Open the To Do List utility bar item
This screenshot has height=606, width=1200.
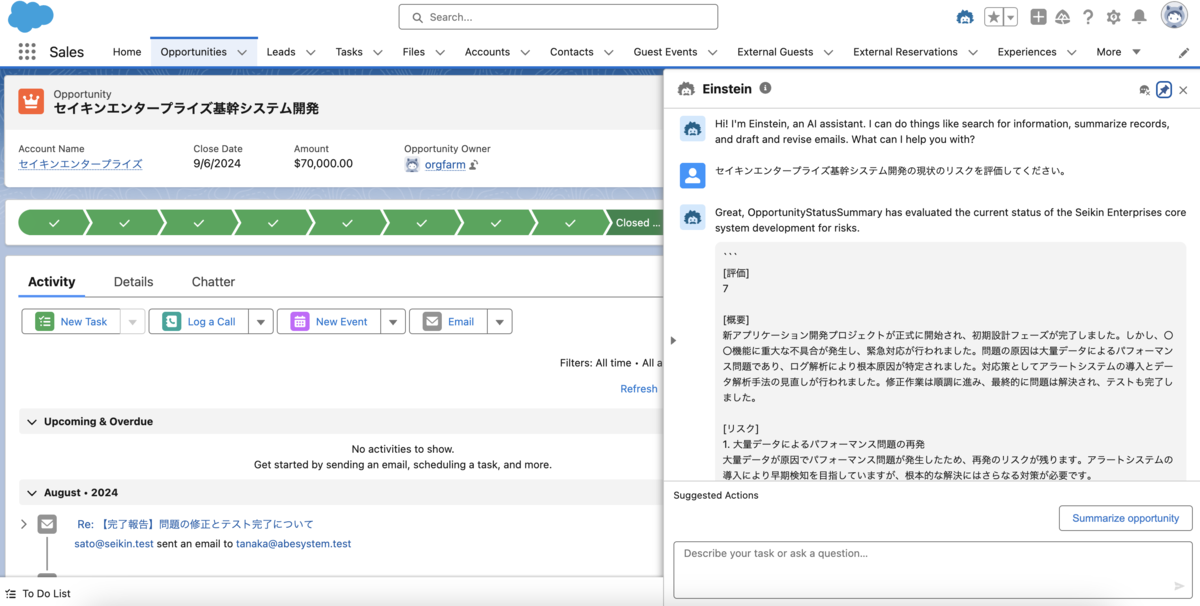click(37, 594)
